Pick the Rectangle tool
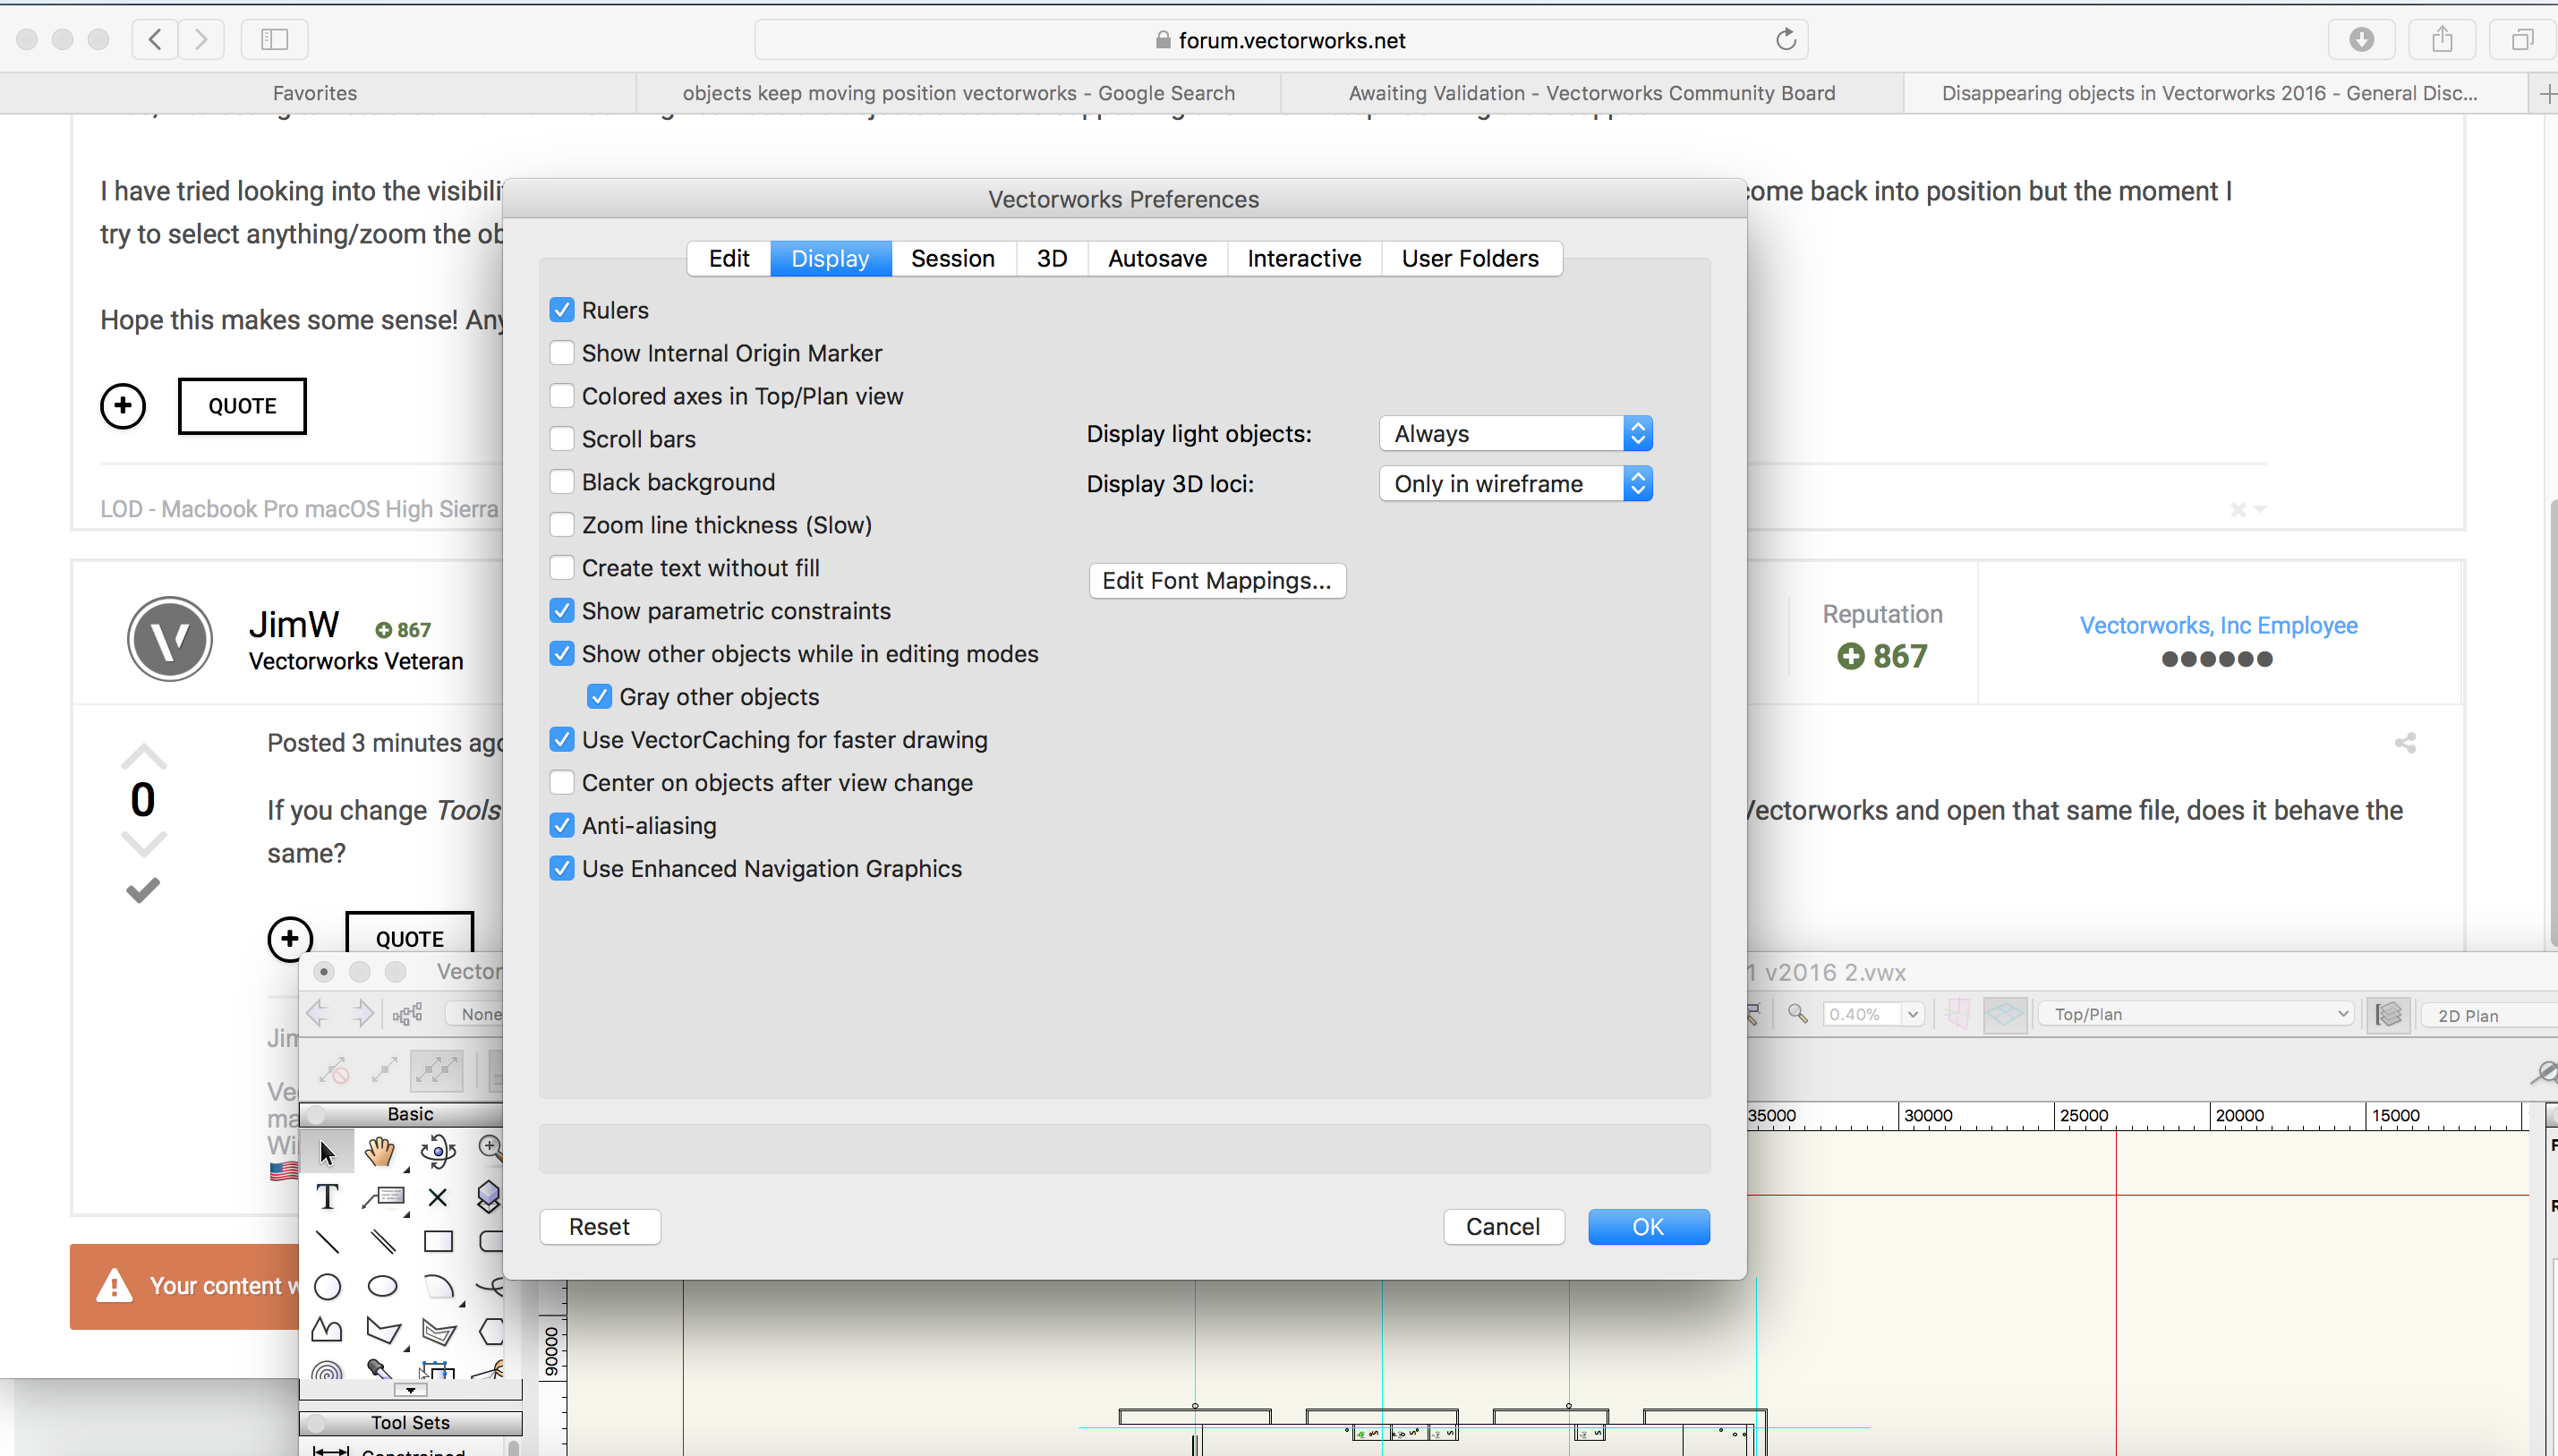 pyautogui.click(x=439, y=1241)
